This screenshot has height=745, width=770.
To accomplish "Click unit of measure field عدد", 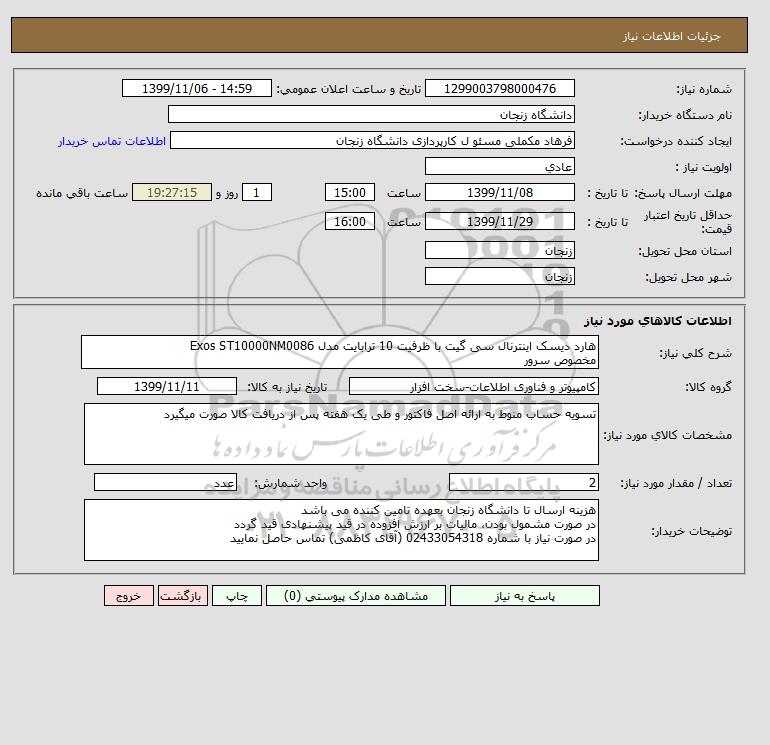I will (165, 483).
